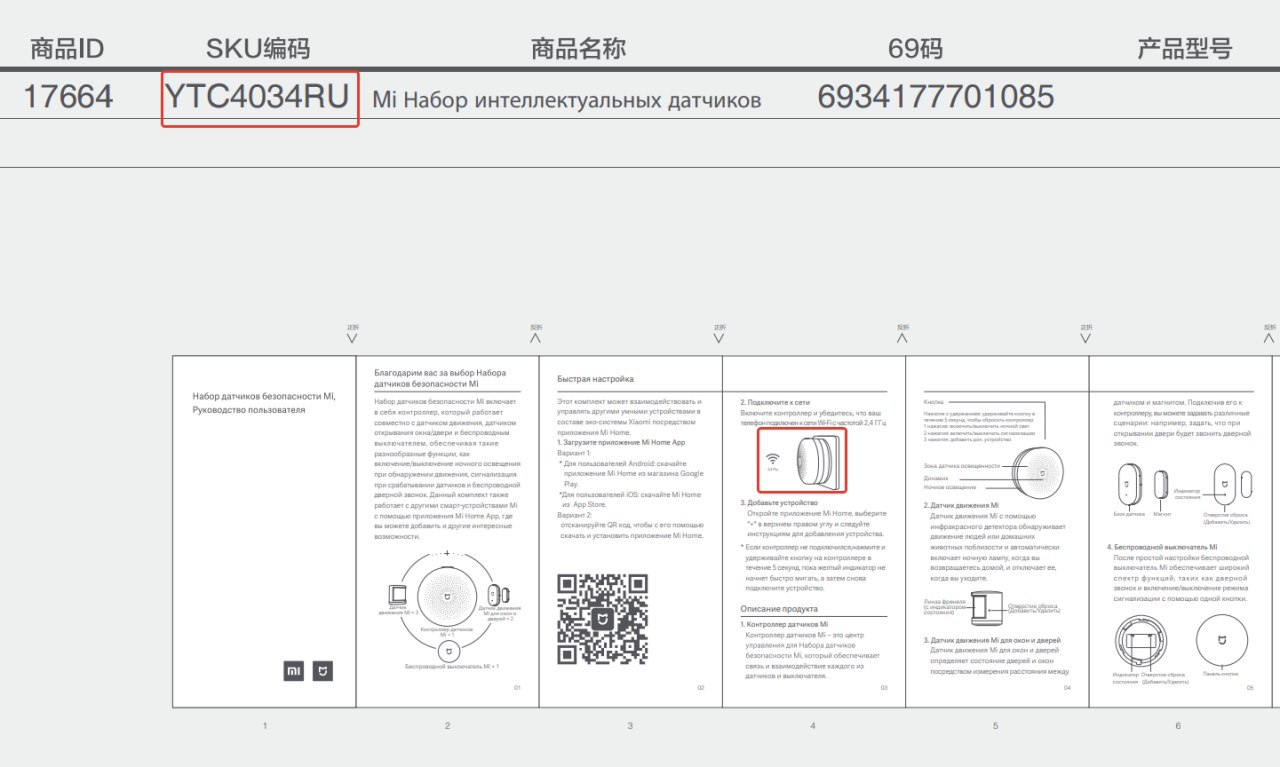1280x767 pixels.
Task: Click the Mijia shield logo on the cover panel
Action: click(x=322, y=671)
